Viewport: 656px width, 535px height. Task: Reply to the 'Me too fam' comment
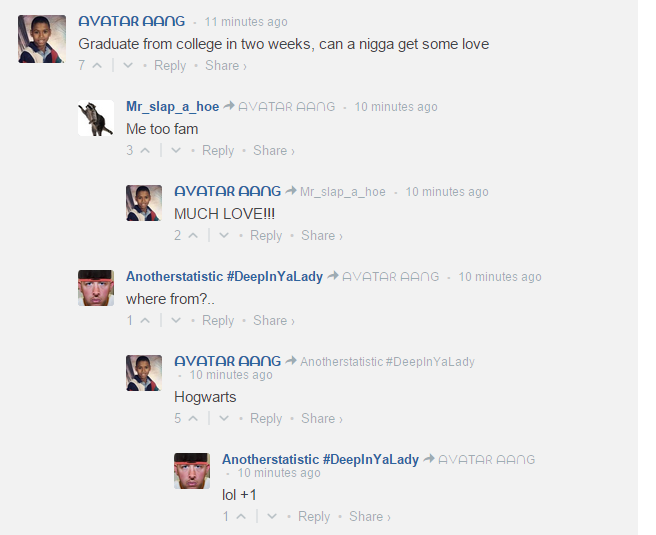[x=218, y=151]
